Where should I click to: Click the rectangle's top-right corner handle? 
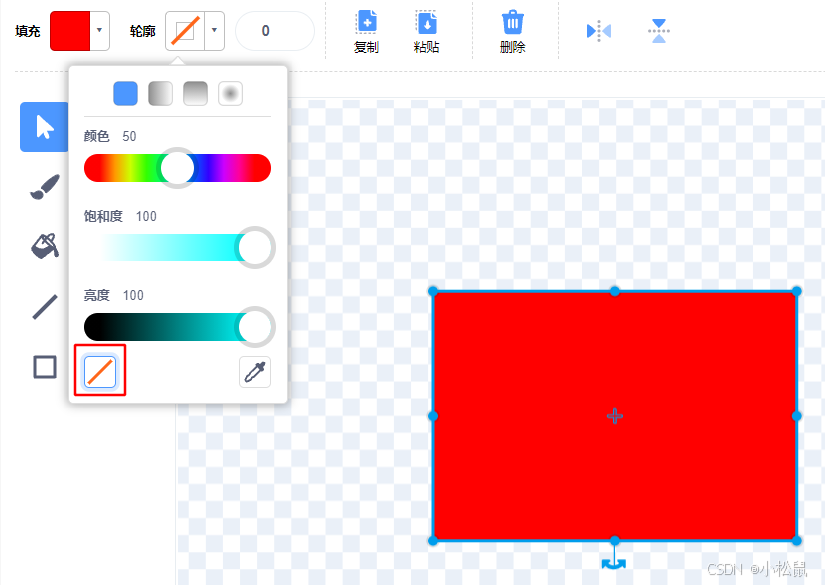tap(797, 291)
